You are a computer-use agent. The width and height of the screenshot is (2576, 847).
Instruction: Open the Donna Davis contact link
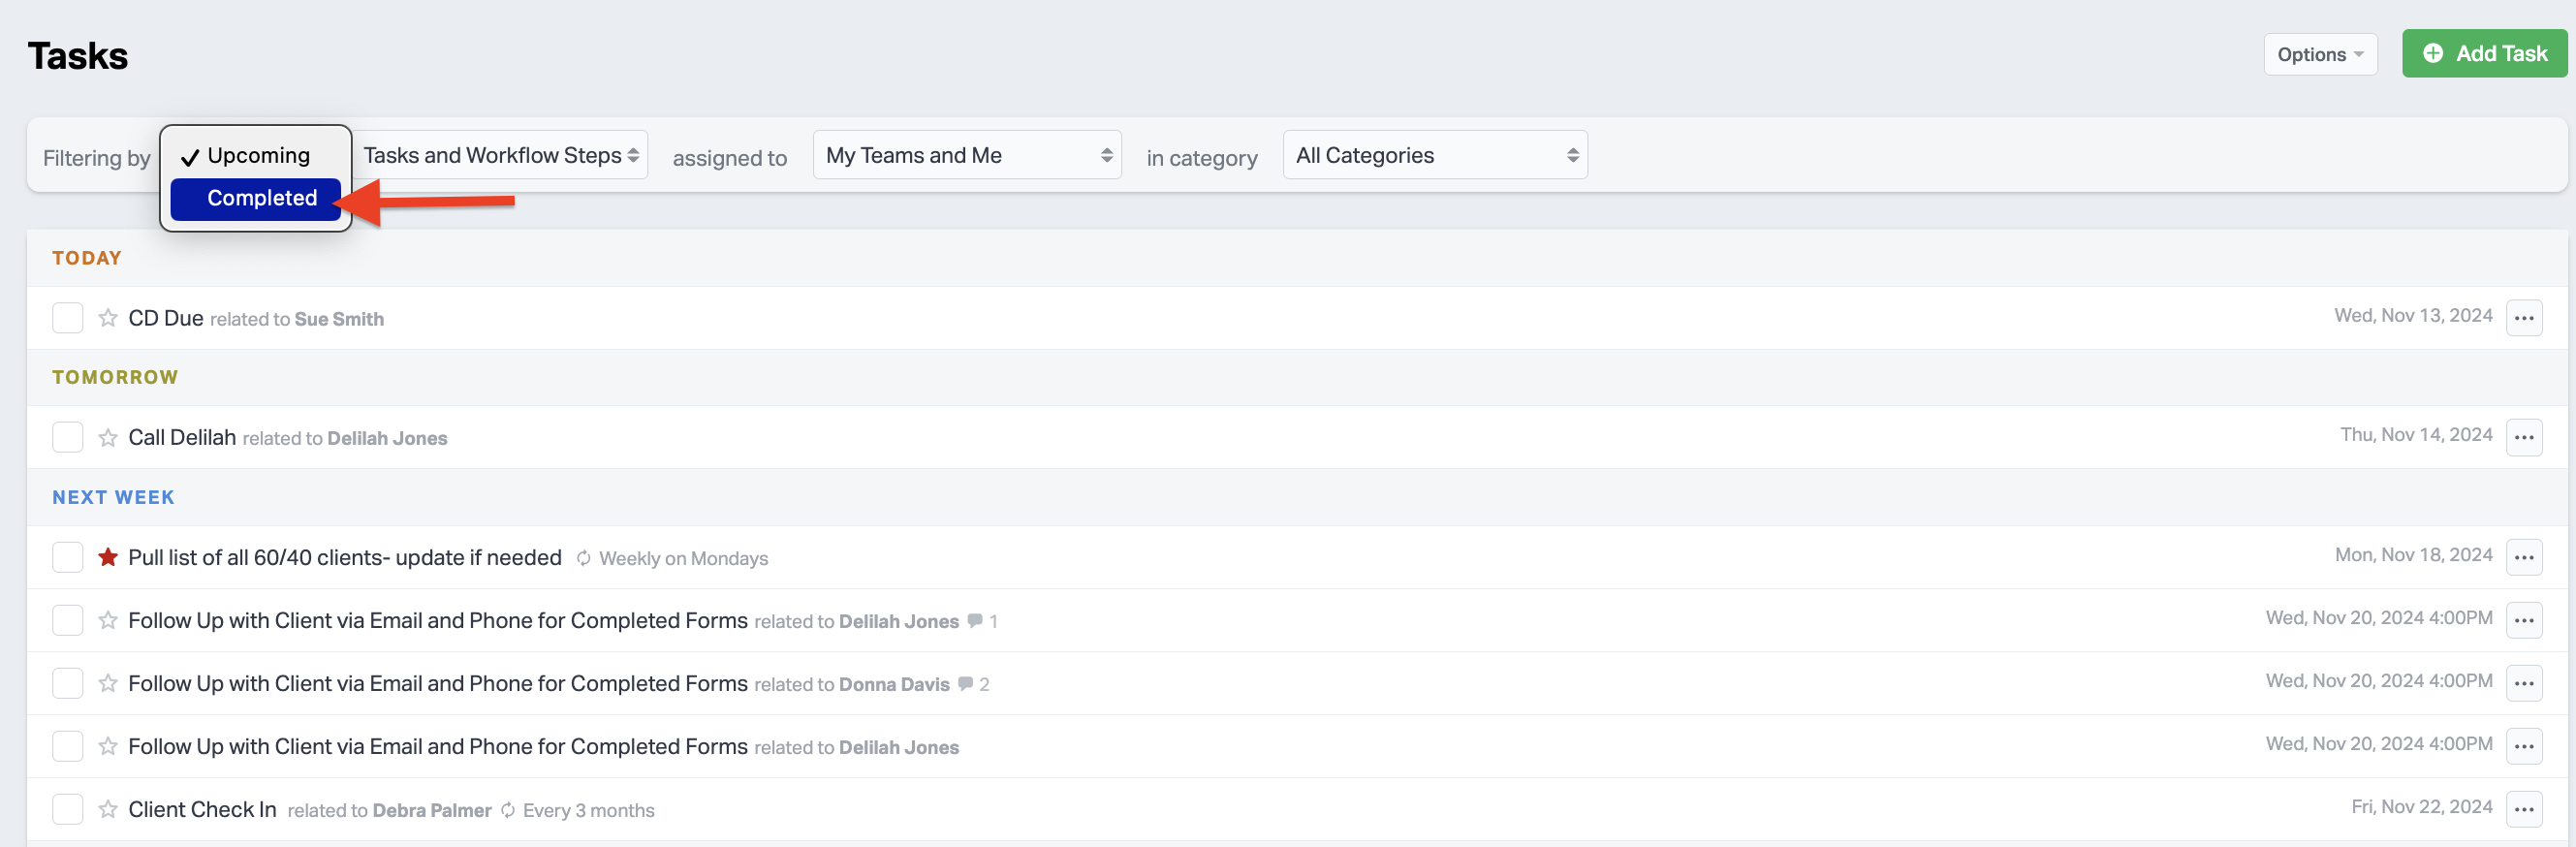pyautogui.click(x=894, y=684)
